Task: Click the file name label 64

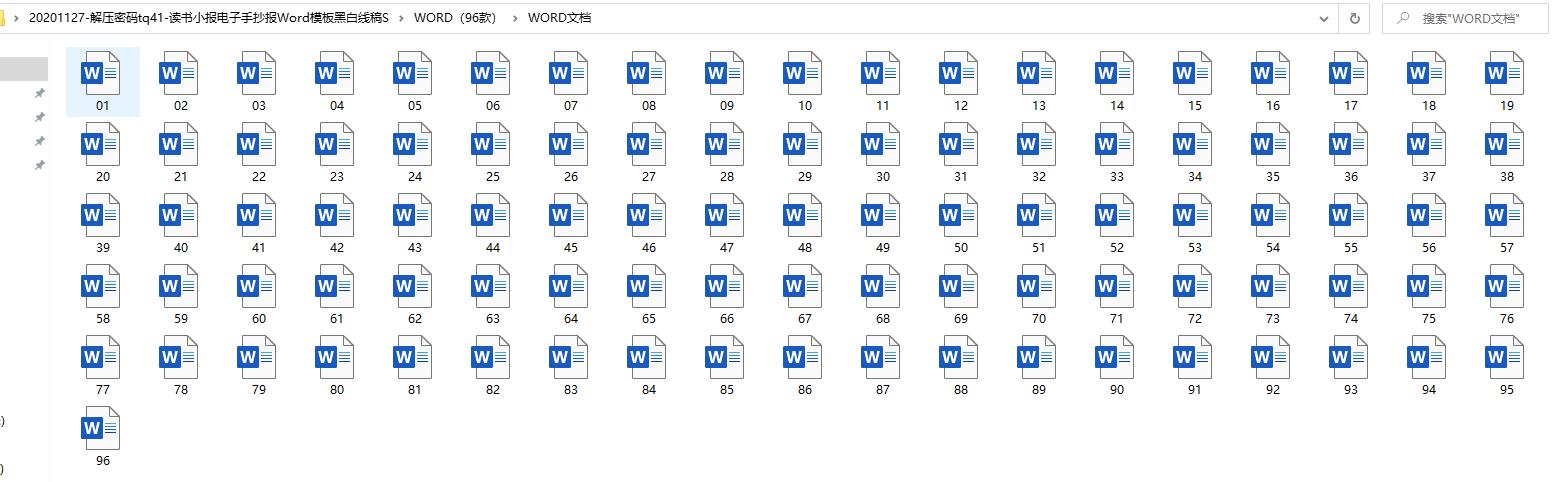Action: click(570, 319)
